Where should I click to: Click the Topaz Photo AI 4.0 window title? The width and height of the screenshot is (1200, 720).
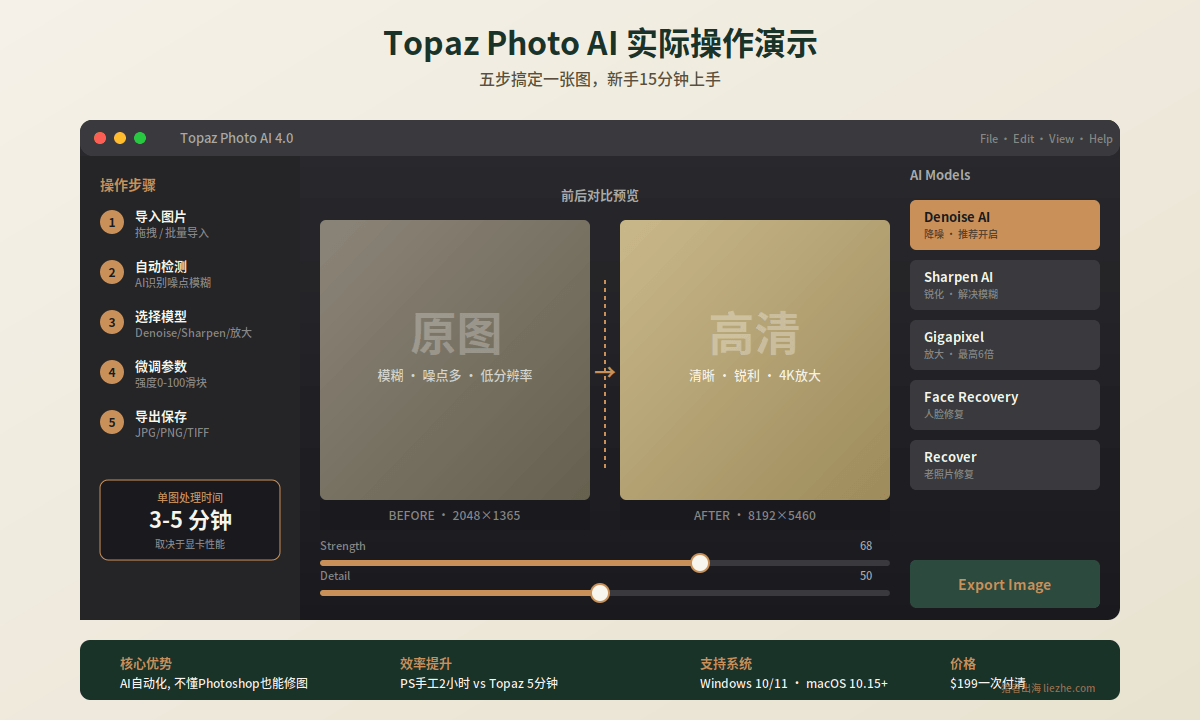237,138
